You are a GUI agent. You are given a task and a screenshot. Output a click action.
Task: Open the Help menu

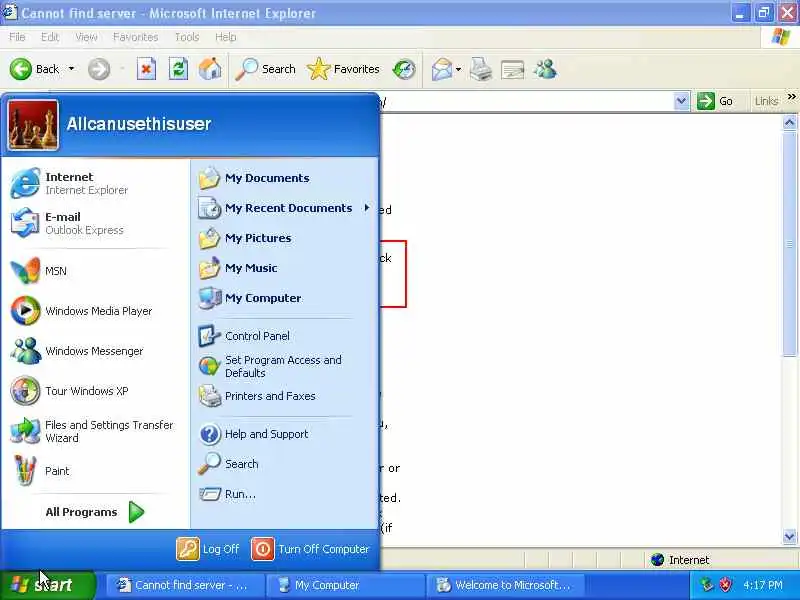pyautogui.click(x=226, y=37)
